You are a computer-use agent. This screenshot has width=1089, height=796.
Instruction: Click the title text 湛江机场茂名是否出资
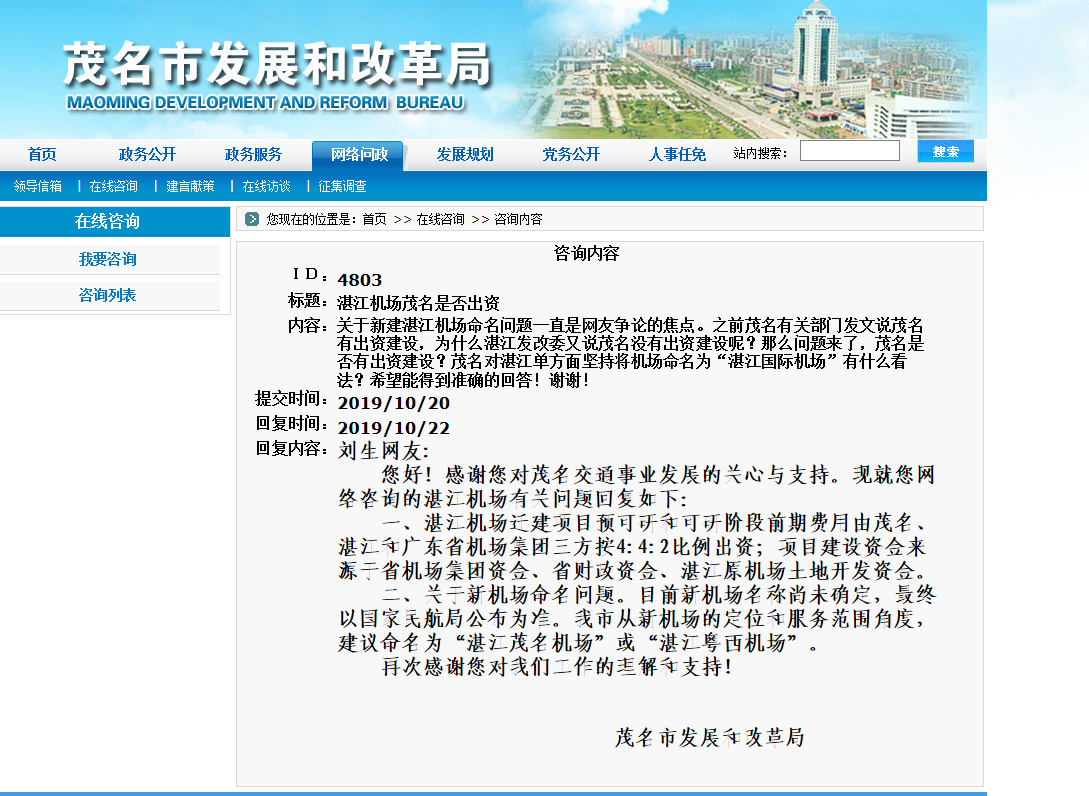418,303
